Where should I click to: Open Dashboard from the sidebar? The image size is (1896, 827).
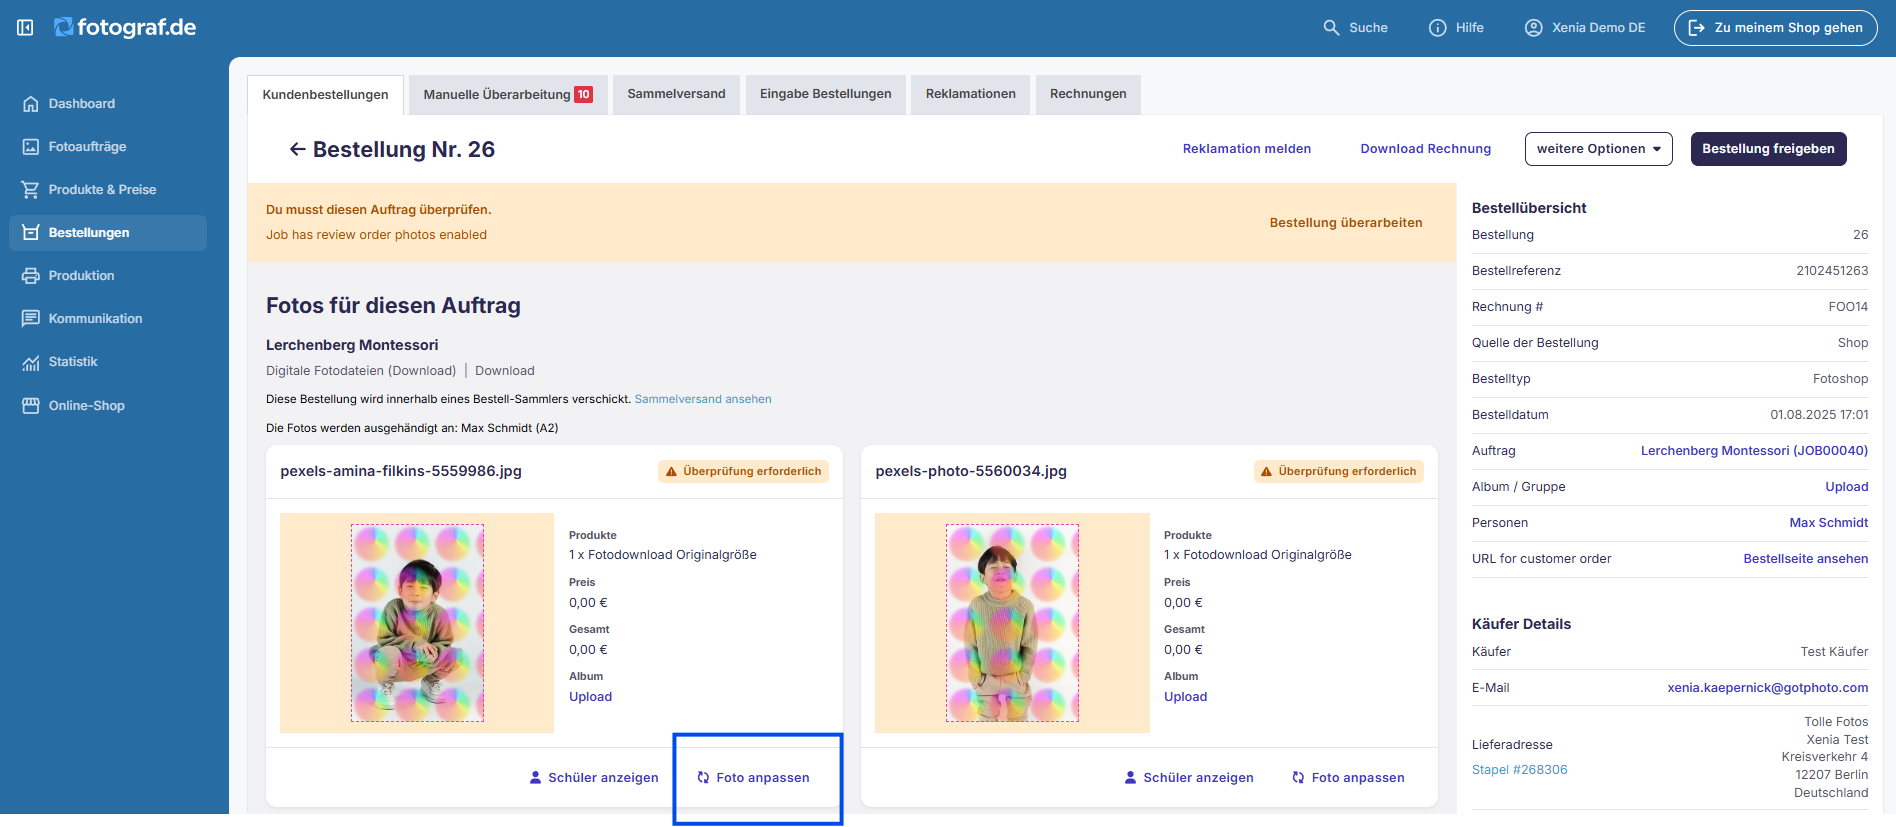tap(81, 103)
